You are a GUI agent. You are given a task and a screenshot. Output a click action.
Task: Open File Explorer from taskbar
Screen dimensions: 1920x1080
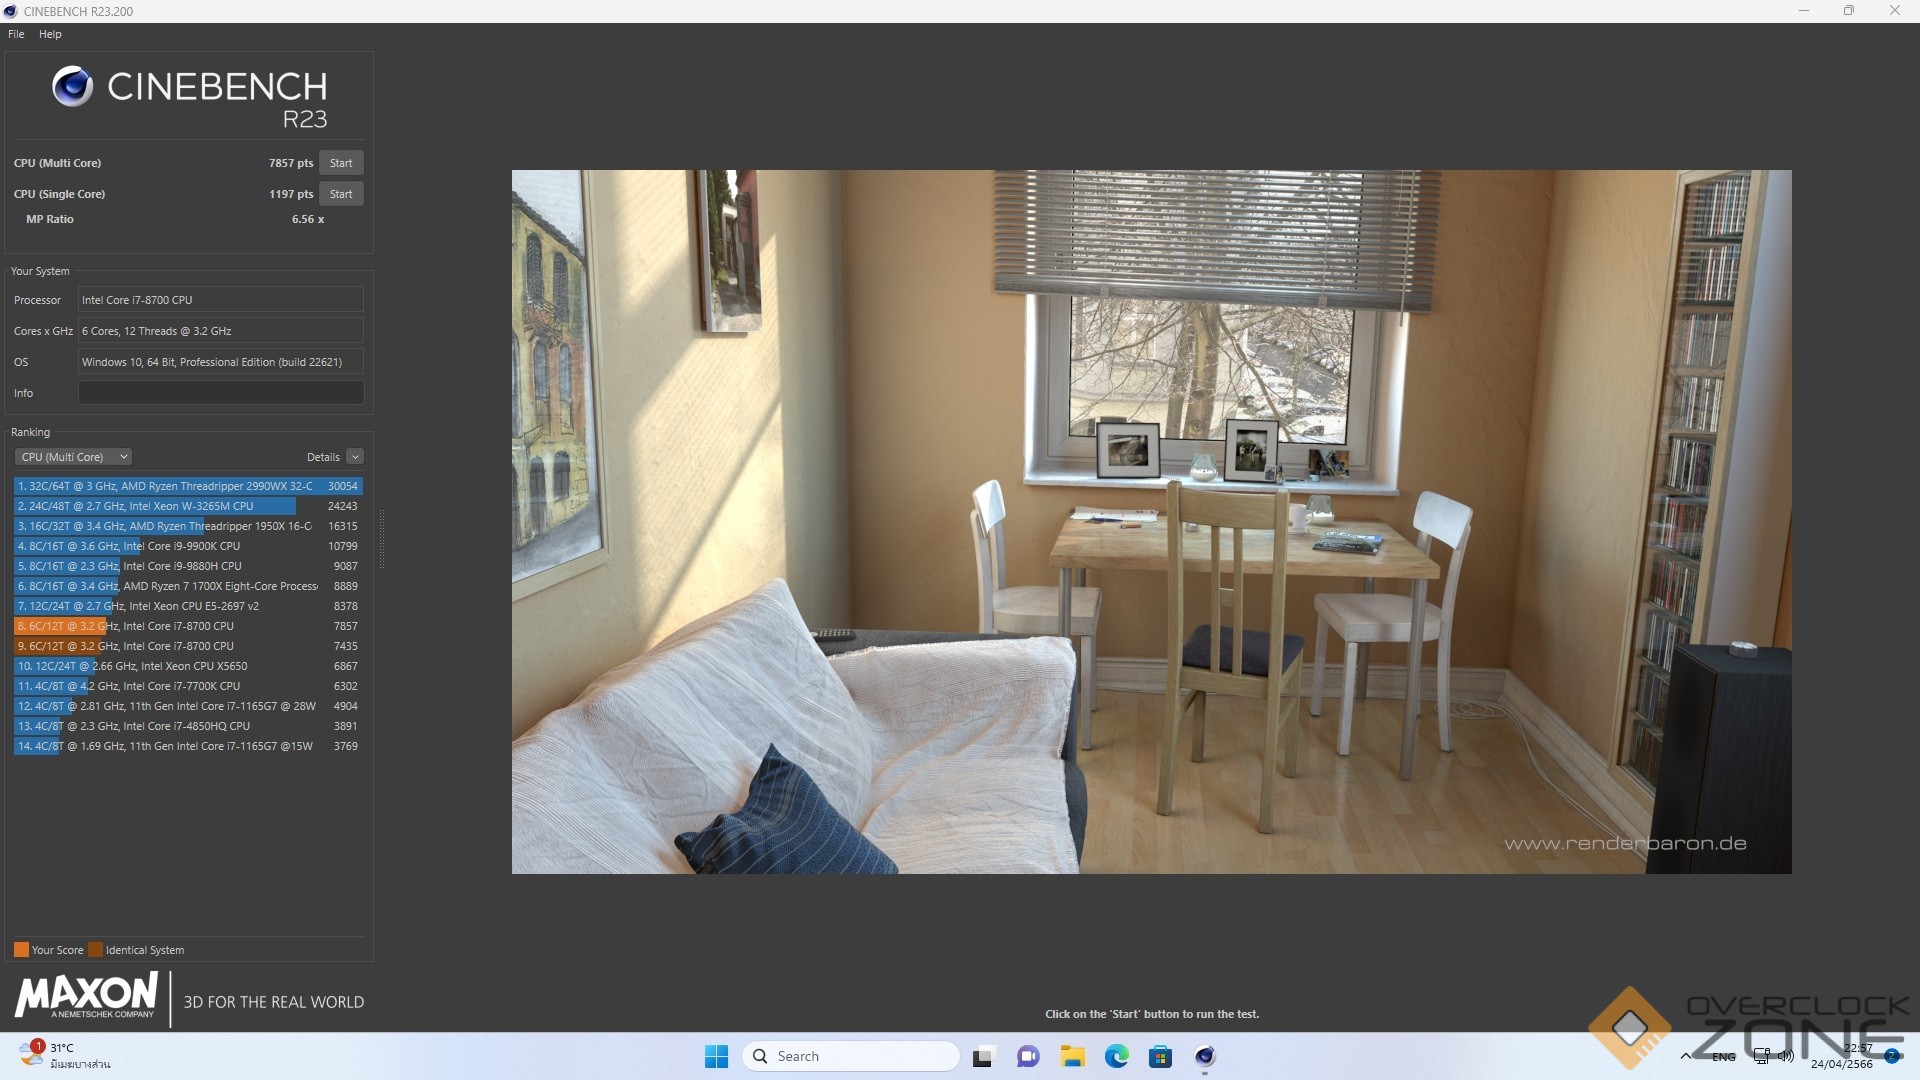tap(1073, 1056)
